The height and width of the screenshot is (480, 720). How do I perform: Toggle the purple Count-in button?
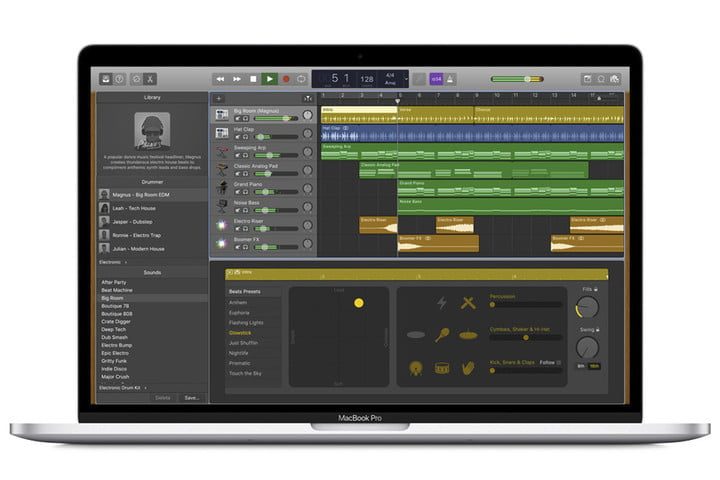(x=436, y=79)
